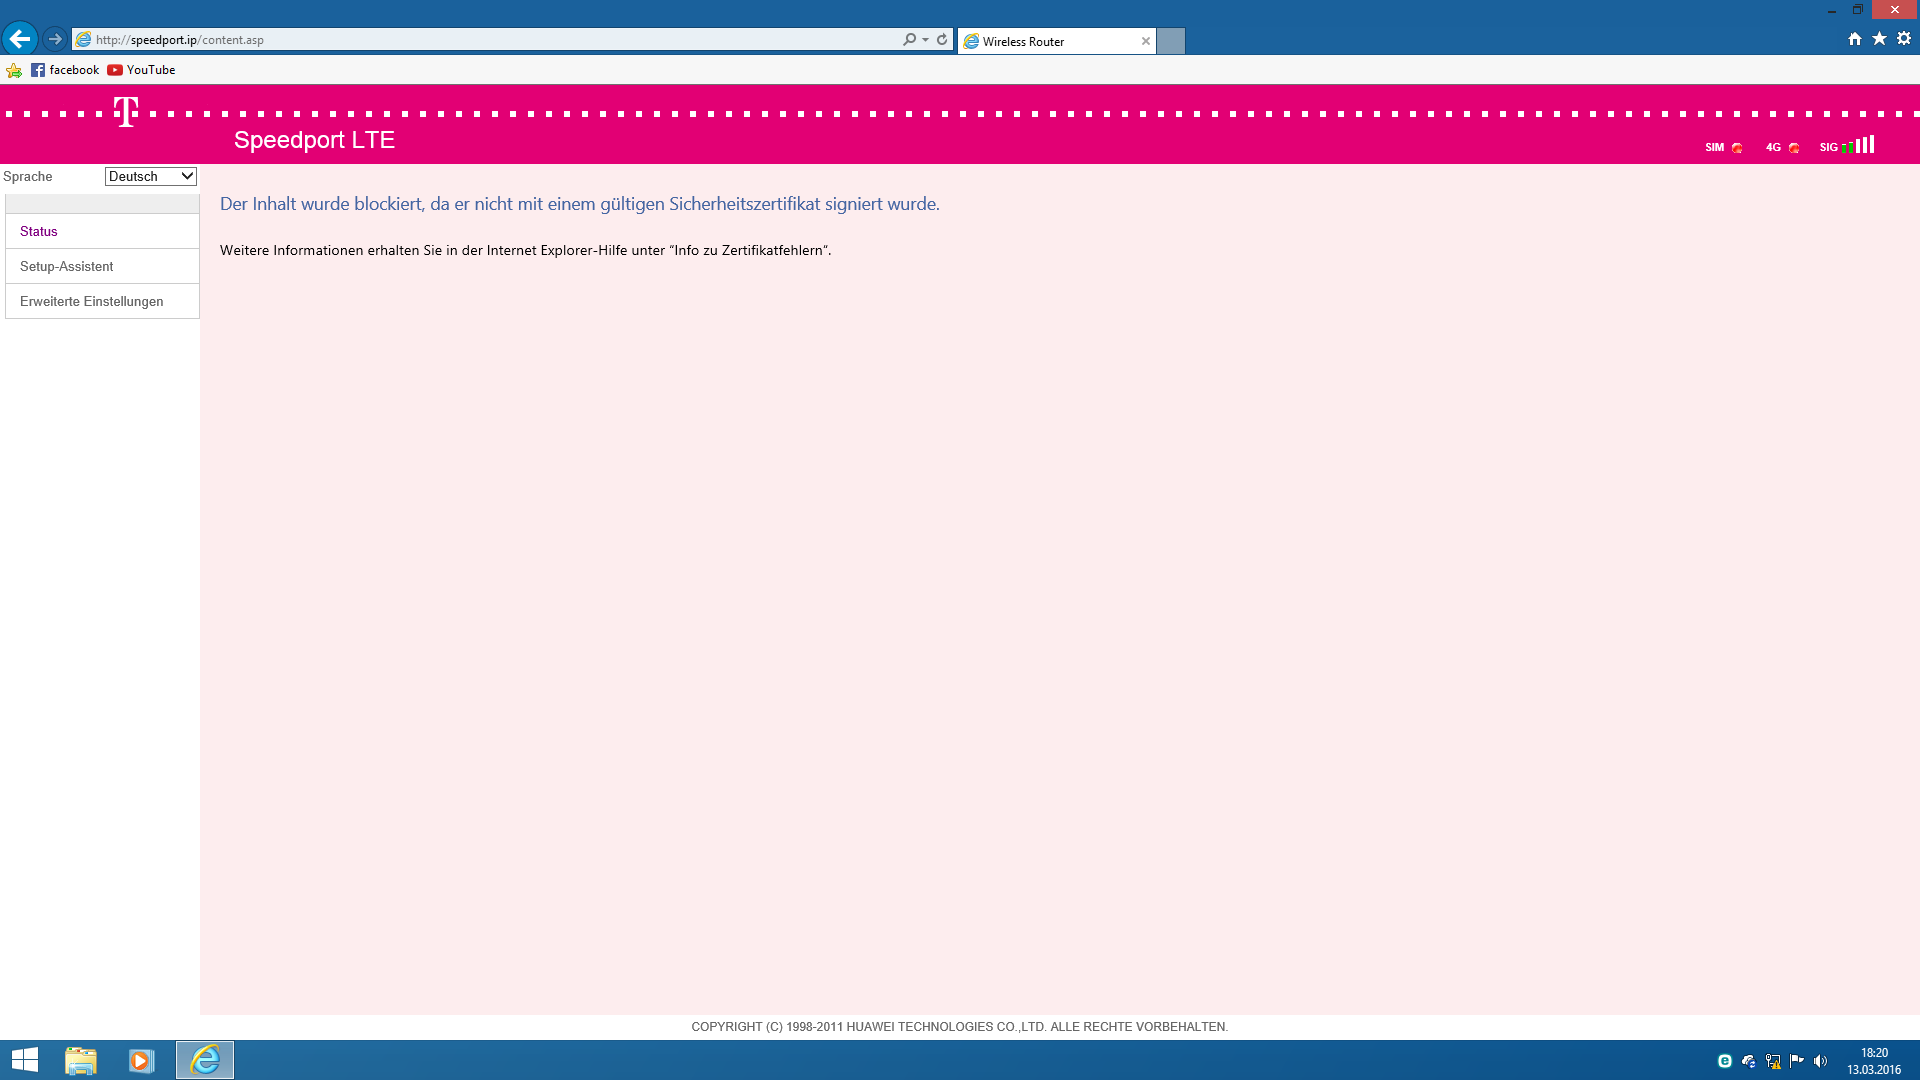This screenshot has height=1080, width=1920.
Task: Open the media player taskbar icon
Action: (x=142, y=1060)
